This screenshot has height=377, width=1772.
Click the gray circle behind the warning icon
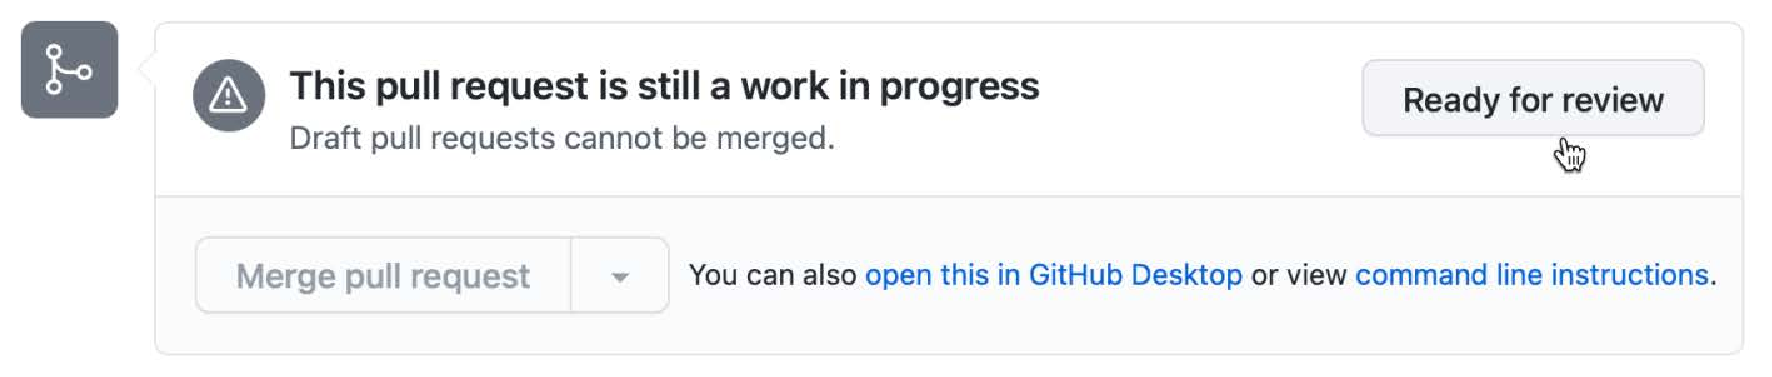(x=229, y=96)
